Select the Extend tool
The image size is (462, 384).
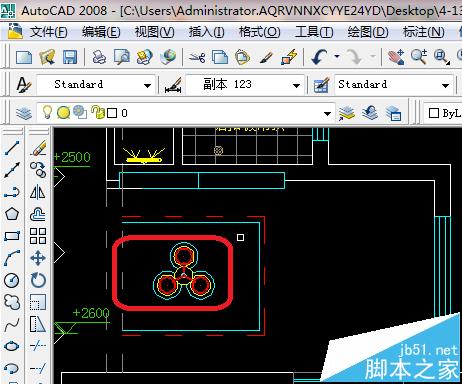[x=38, y=368]
